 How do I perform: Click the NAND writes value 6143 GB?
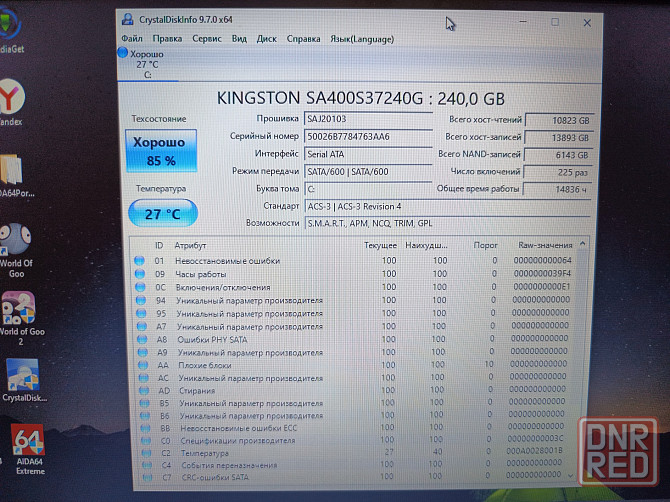558,155
